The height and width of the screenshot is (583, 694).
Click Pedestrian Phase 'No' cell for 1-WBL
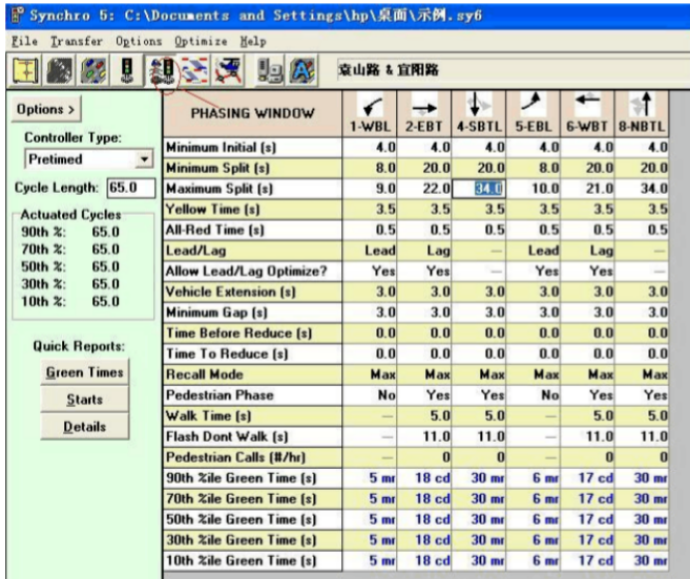[370, 395]
